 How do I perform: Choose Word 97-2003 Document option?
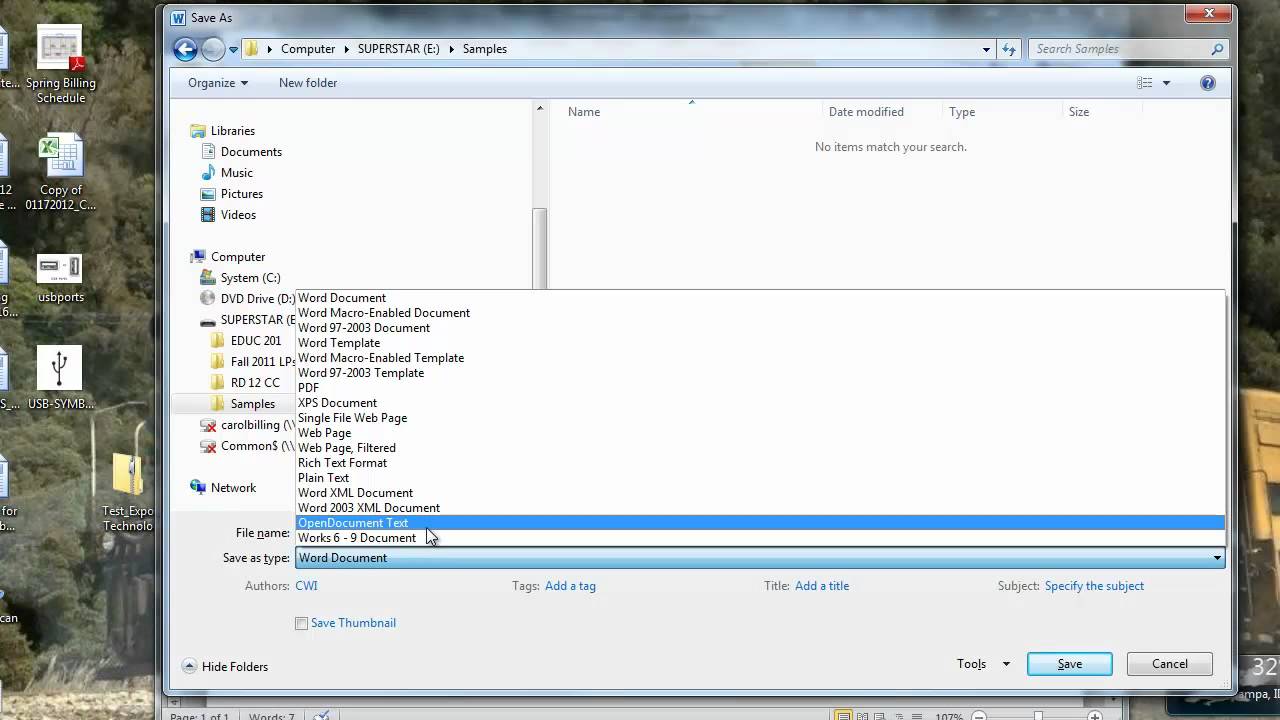coord(760,328)
